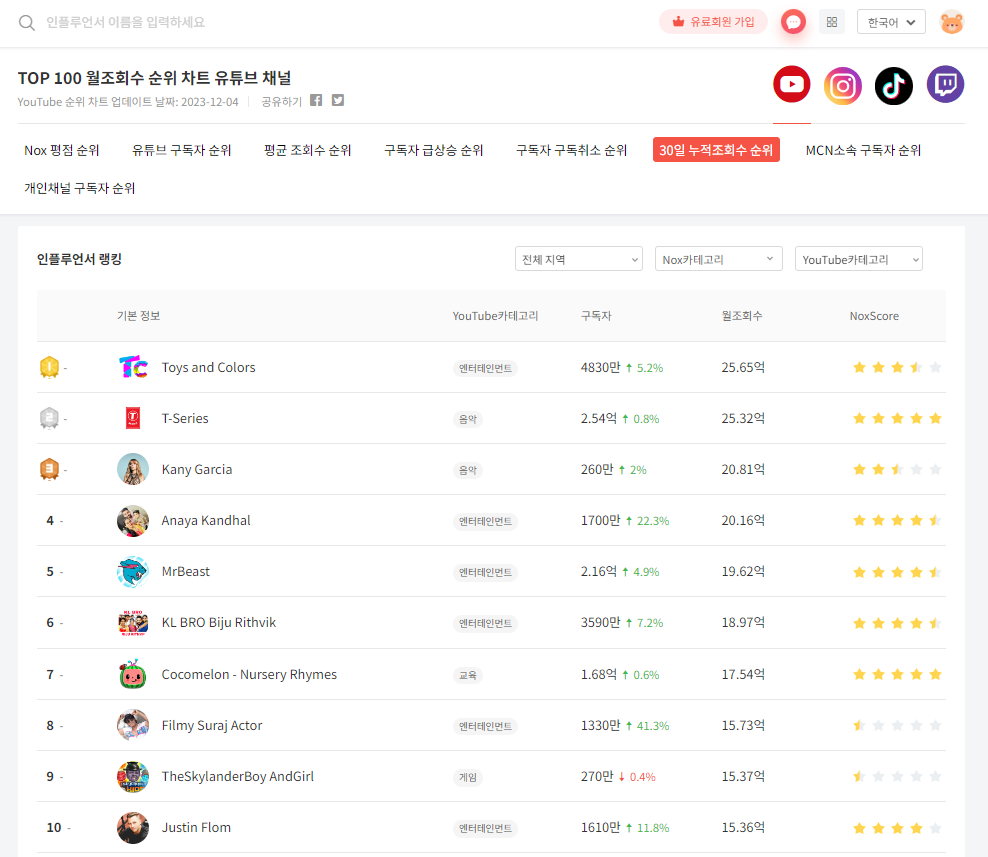This screenshot has height=857, width=988.
Task: Click the search magnifier icon
Action: click(26, 23)
